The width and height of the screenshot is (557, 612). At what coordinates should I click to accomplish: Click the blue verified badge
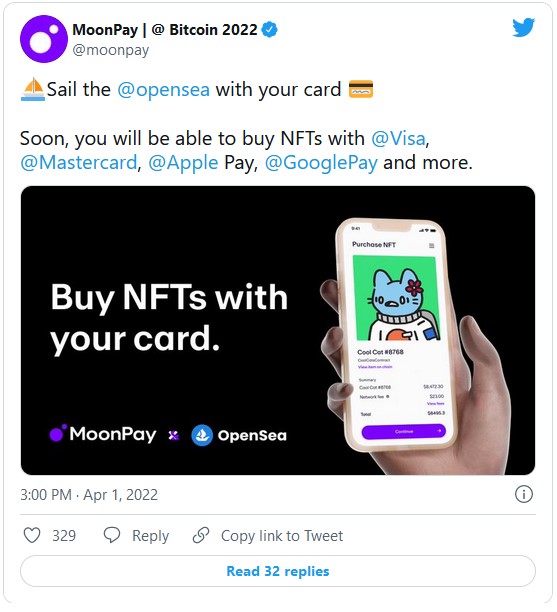click(x=269, y=30)
